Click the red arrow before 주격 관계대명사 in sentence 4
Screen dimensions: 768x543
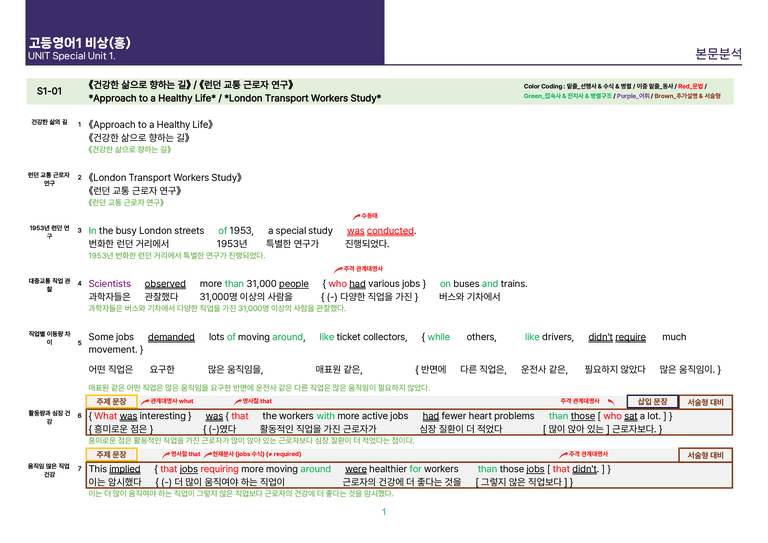pos(338,270)
